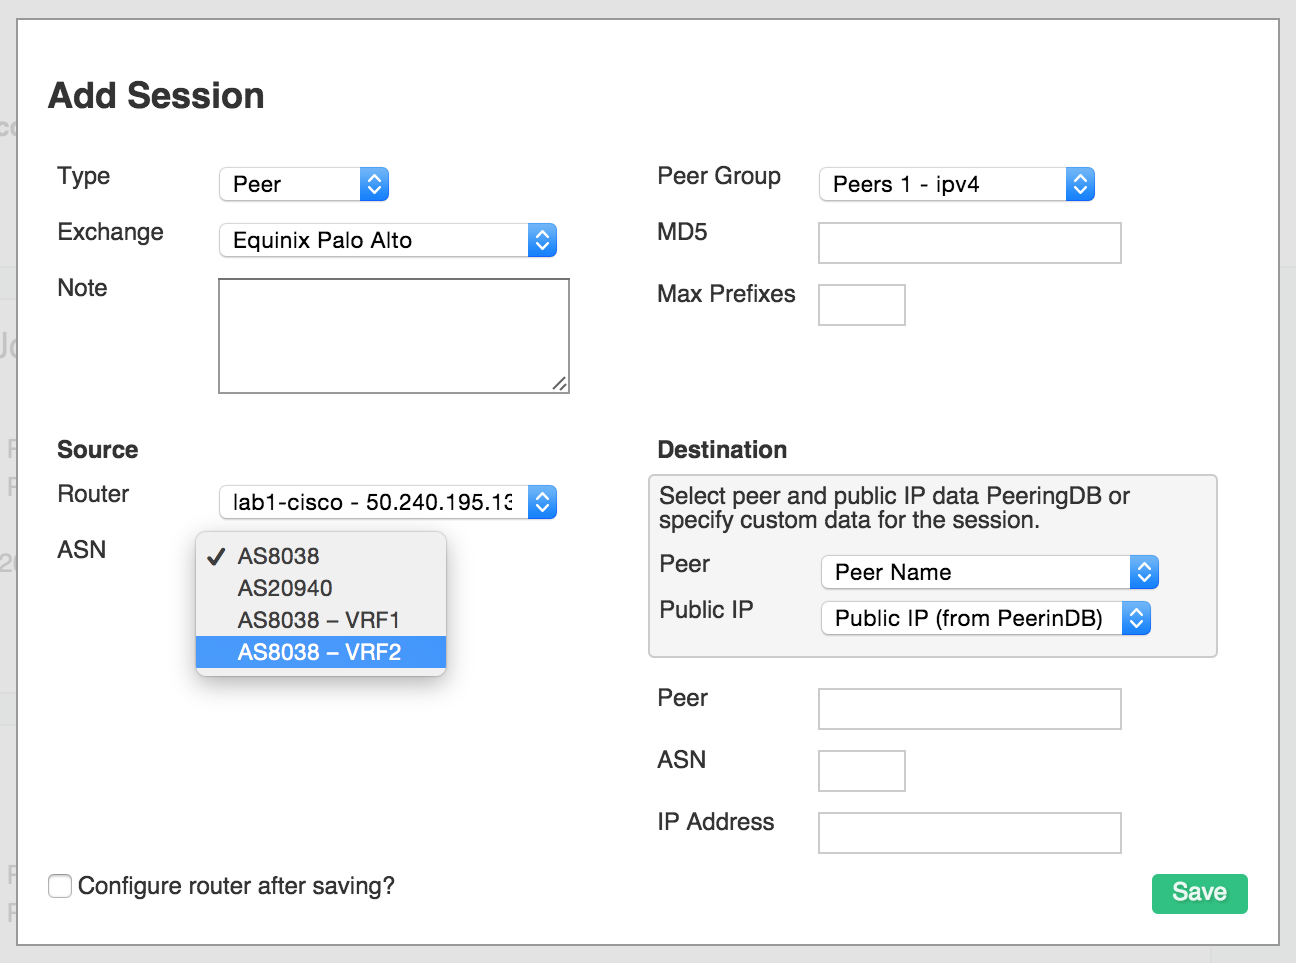This screenshot has width=1296, height=963.
Task: Open the Router selector lab1-cisco
Action: pos(387,502)
